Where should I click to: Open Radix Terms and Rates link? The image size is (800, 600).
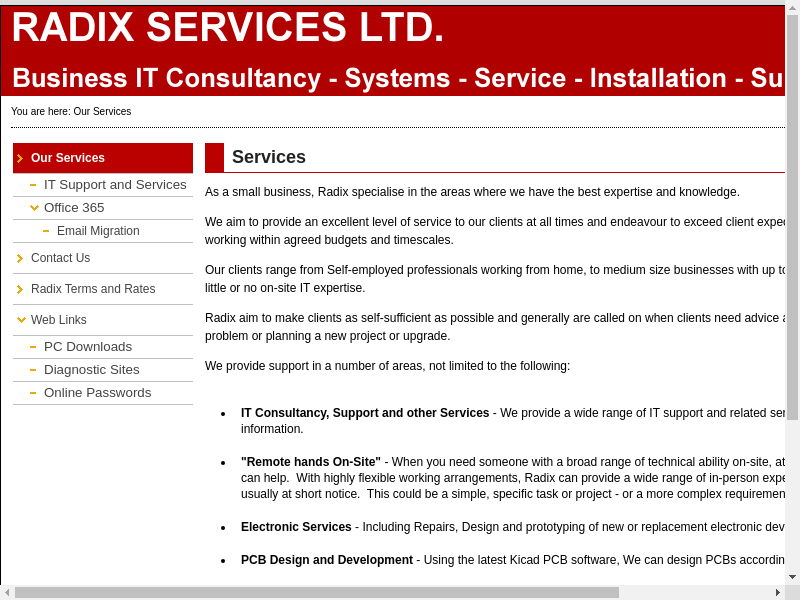point(93,289)
